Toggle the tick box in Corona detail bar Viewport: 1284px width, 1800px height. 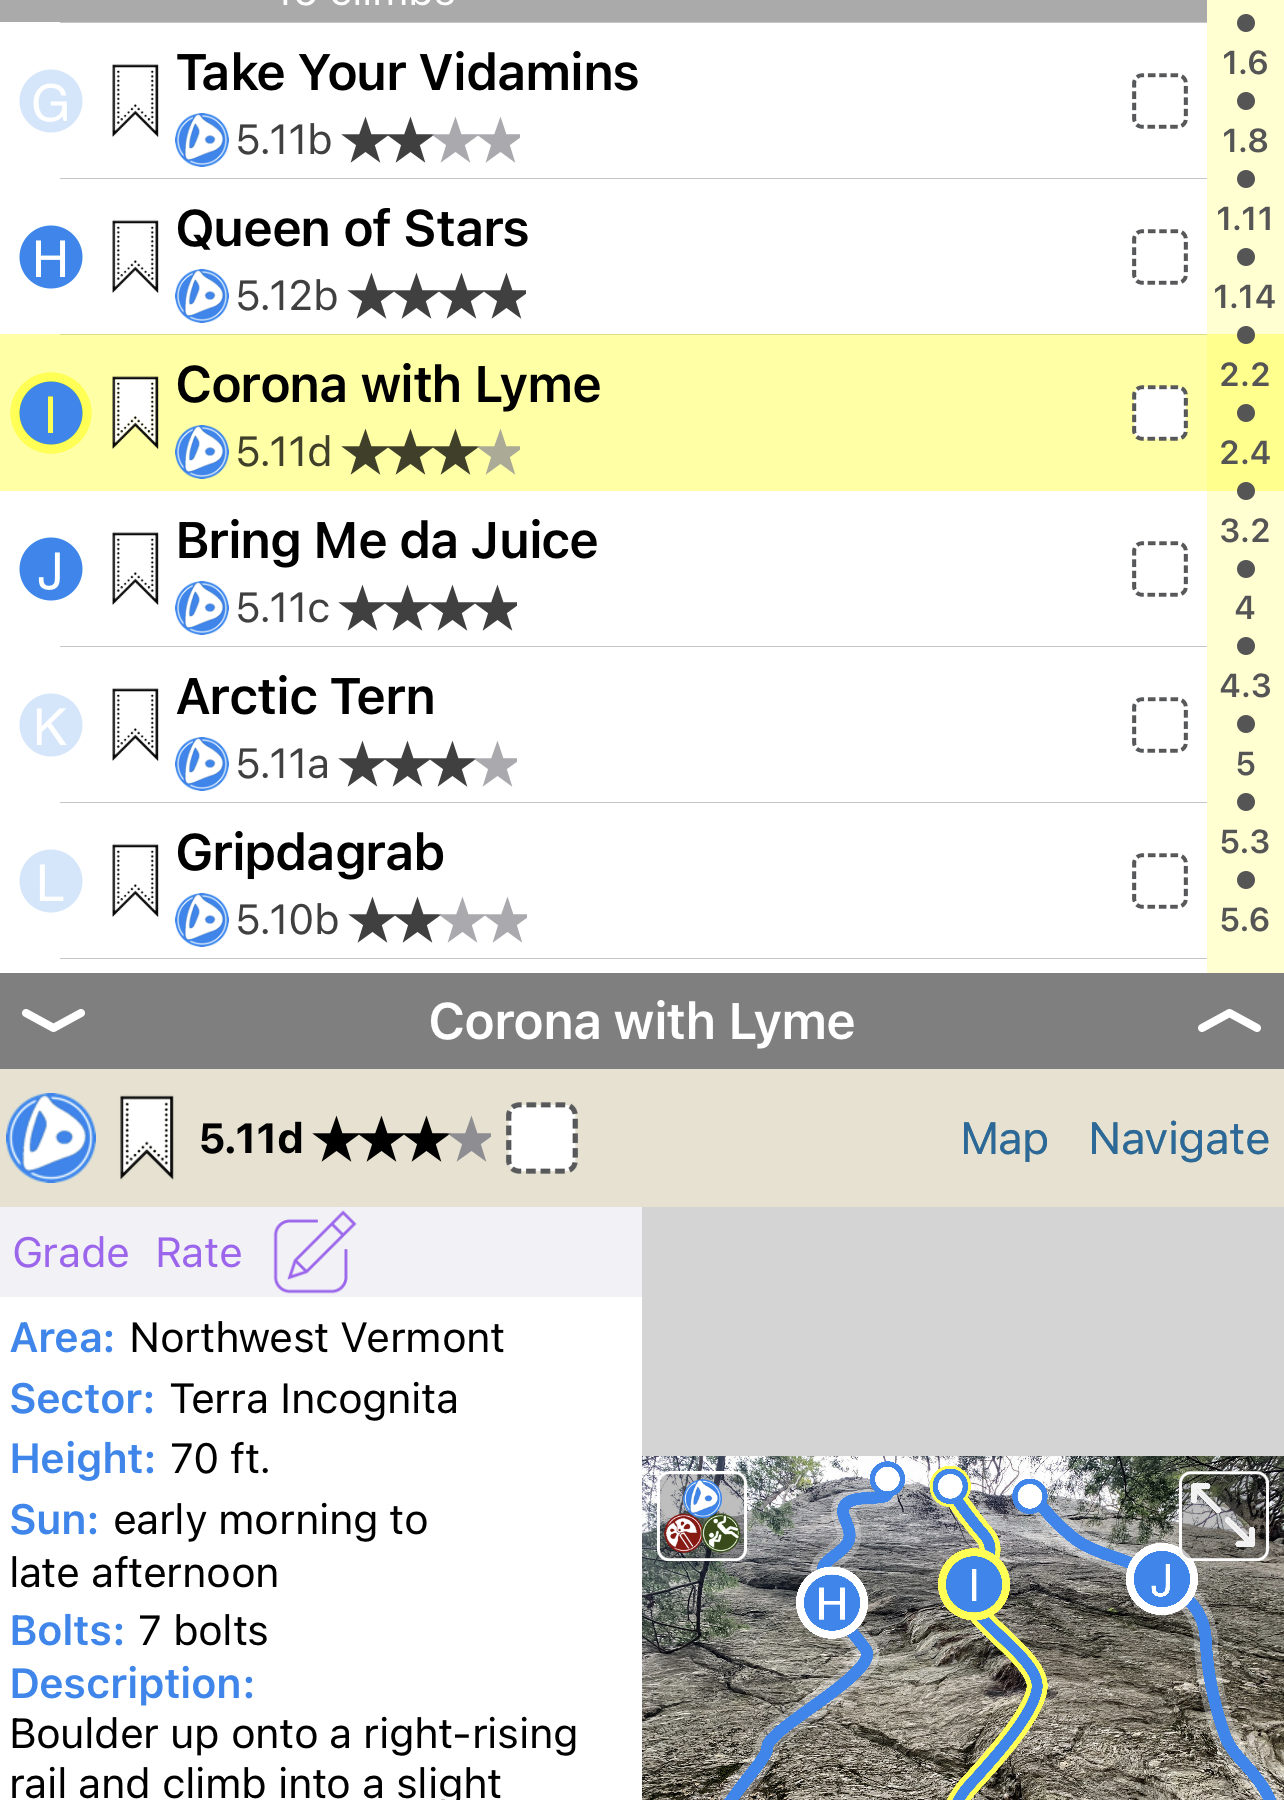point(542,1138)
